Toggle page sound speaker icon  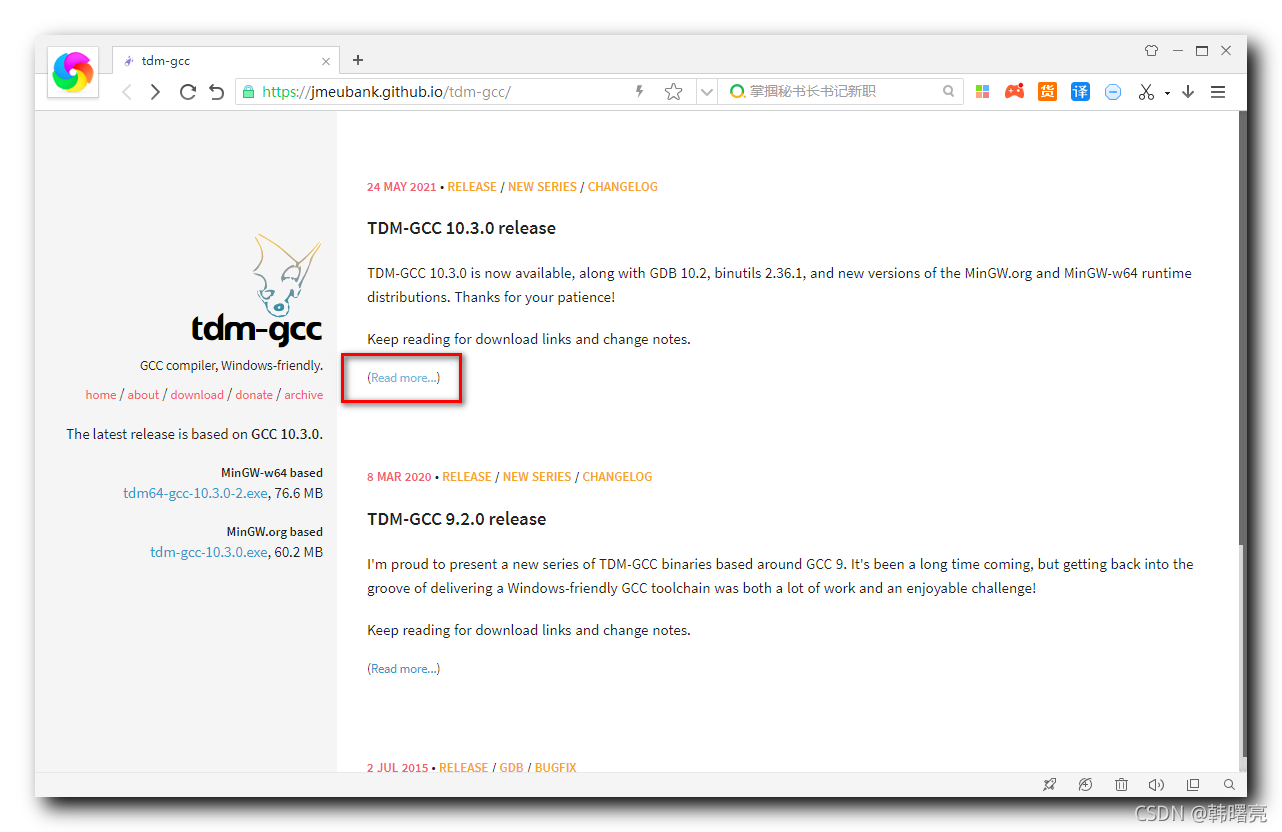pos(1157,785)
